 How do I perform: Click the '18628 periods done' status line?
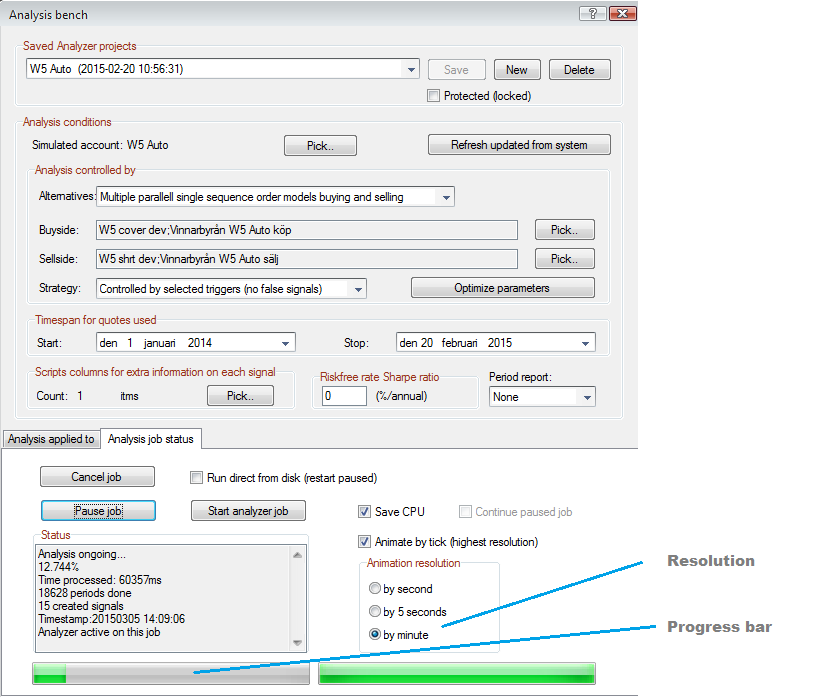(84, 593)
